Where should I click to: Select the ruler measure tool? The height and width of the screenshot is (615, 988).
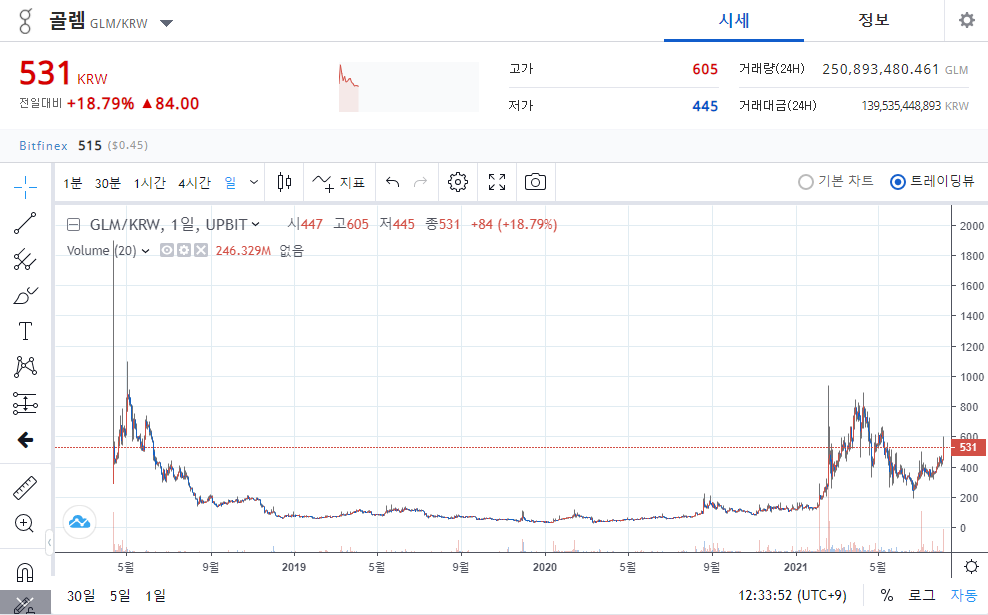click(x=25, y=488)
